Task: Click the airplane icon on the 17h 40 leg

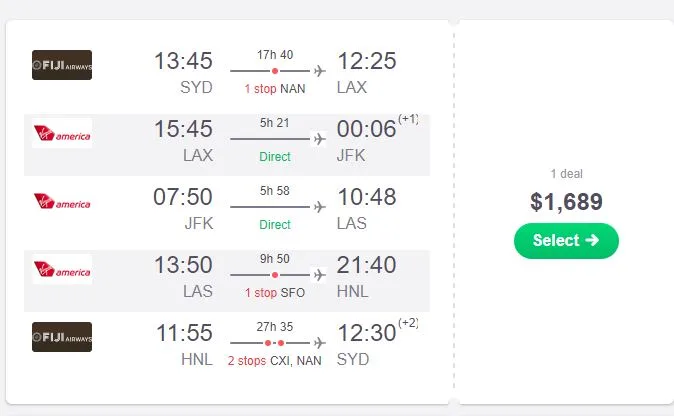Action: tap(320, 71)
